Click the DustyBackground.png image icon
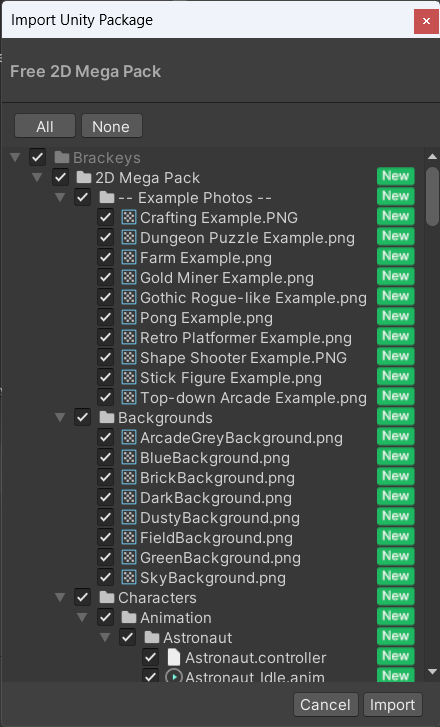This screenshot has height=727, width=440. click(128, 517)
